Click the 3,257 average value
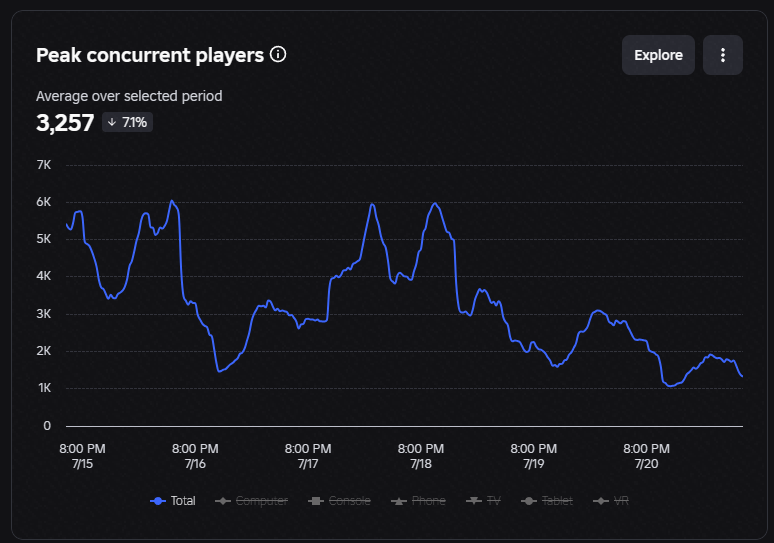The image size is (774, 543). [65, 123]
